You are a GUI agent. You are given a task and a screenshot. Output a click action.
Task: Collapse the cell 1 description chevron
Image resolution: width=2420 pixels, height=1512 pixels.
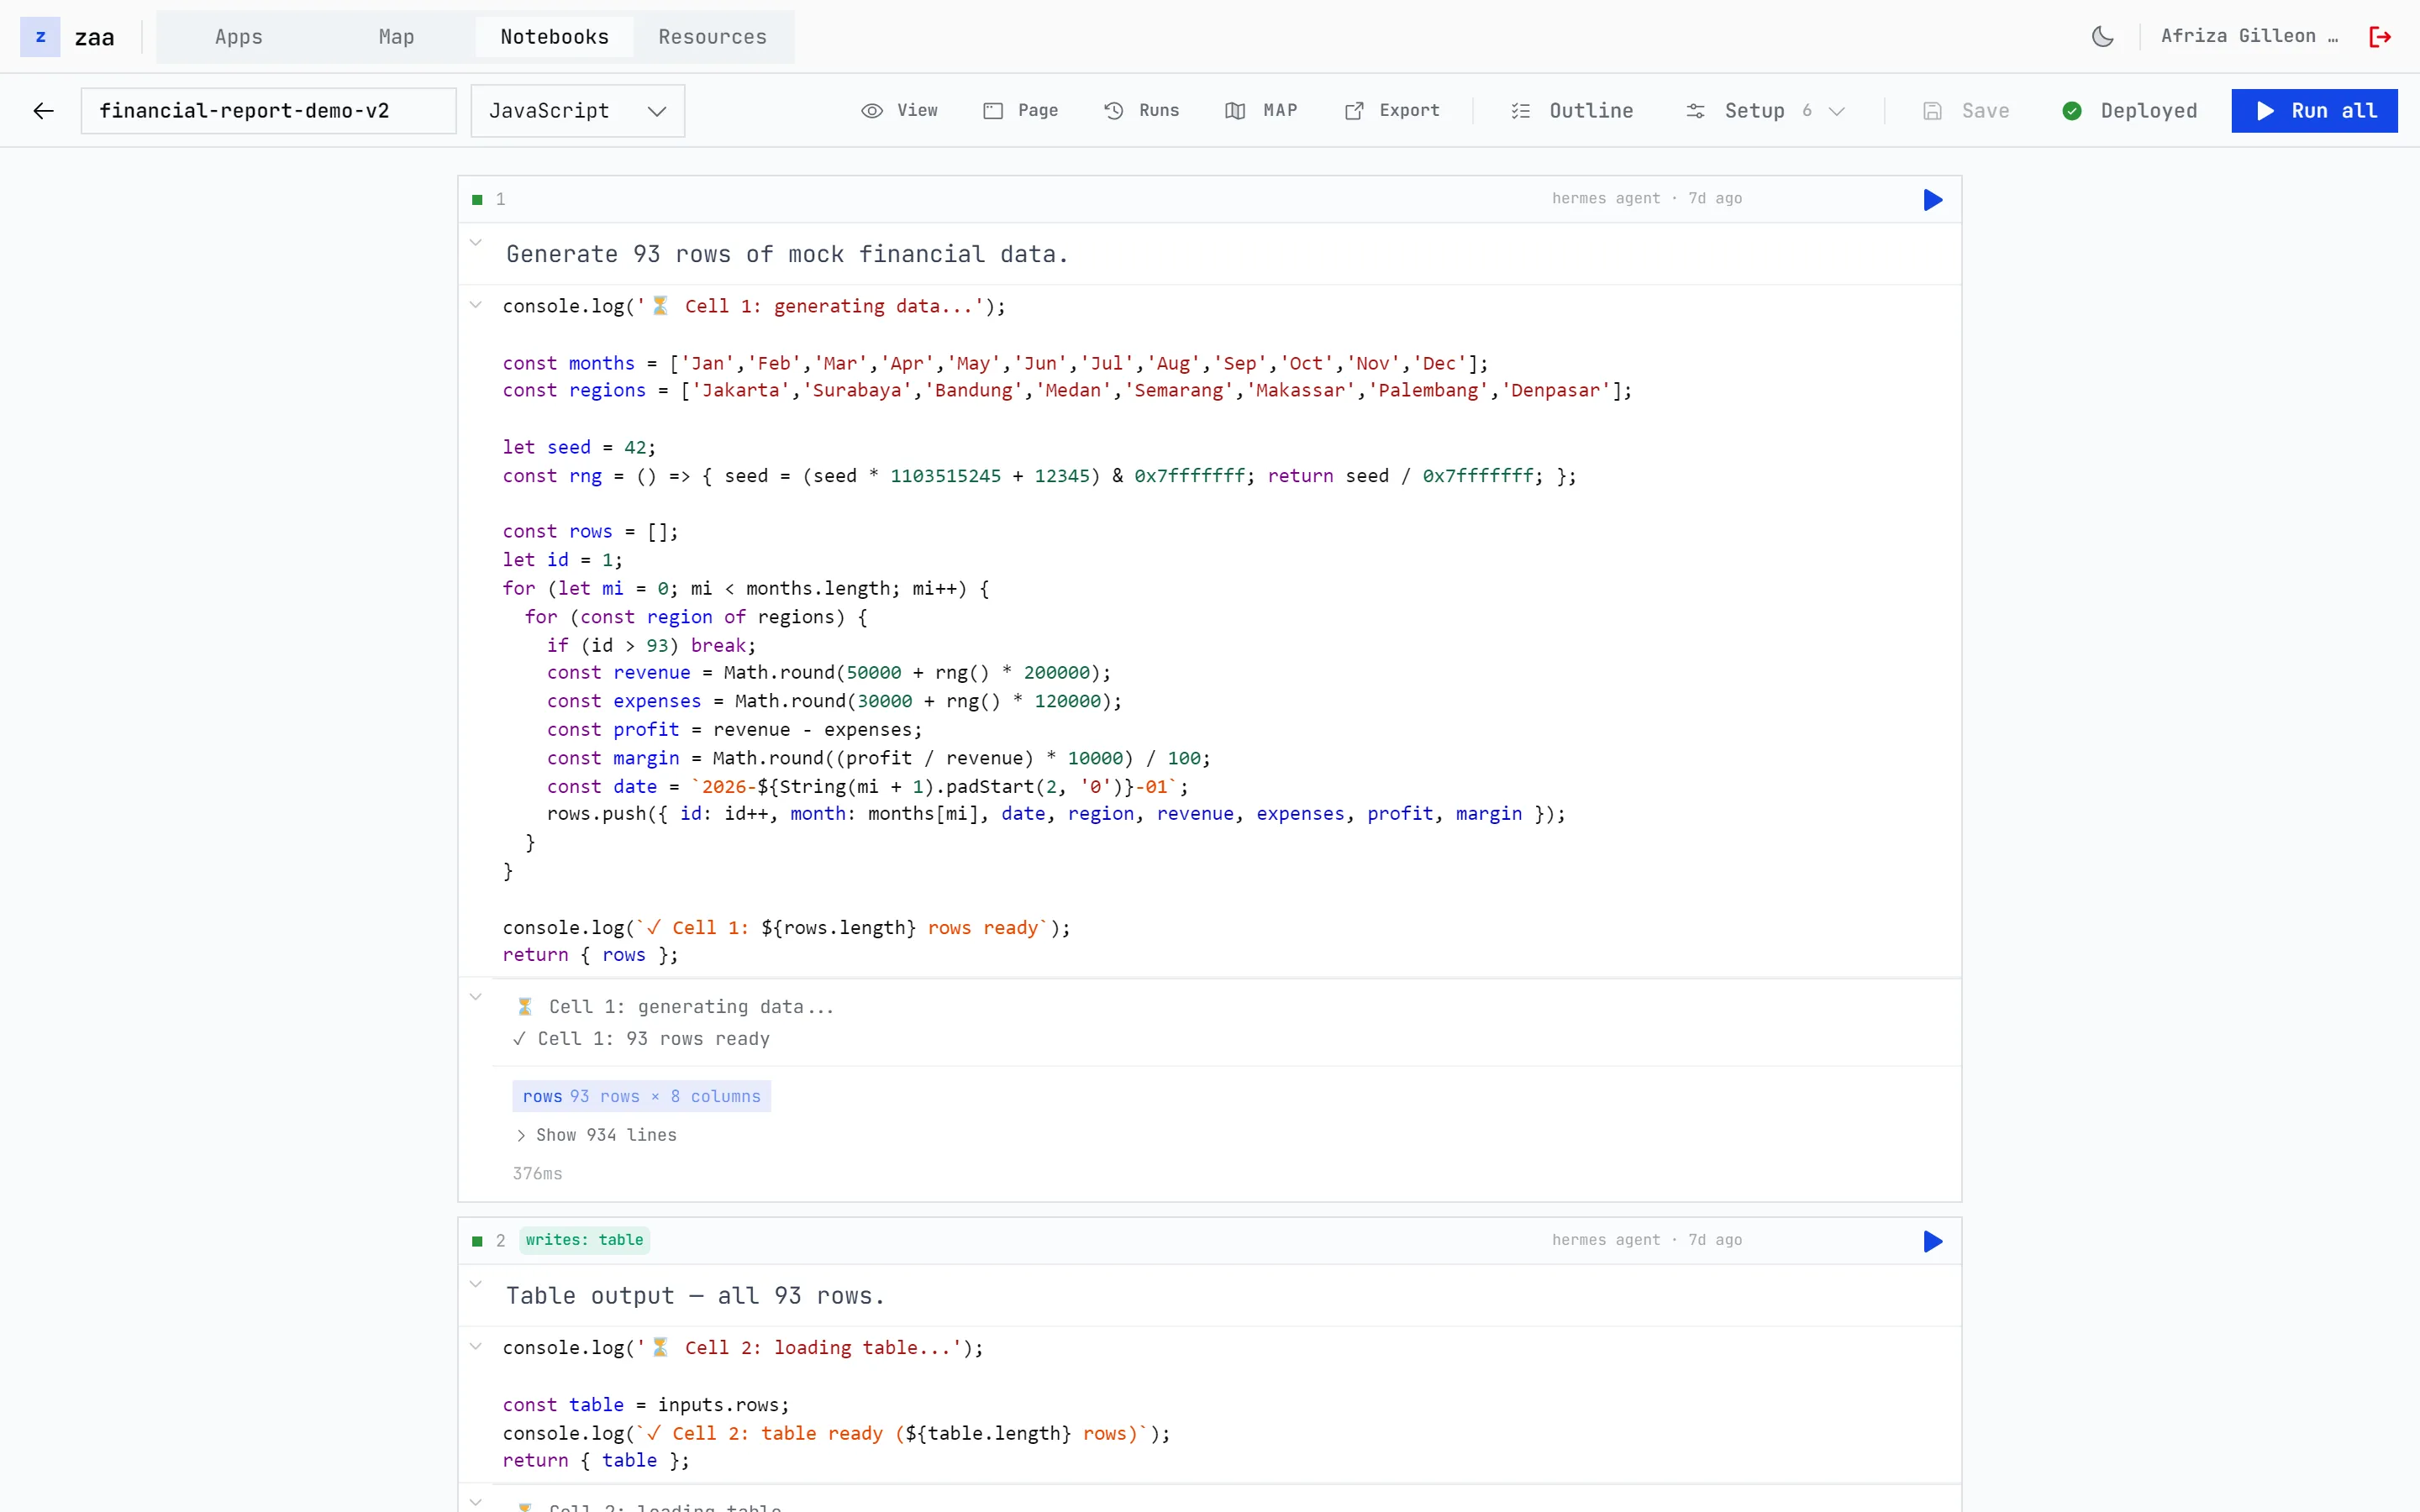[476, 243]
